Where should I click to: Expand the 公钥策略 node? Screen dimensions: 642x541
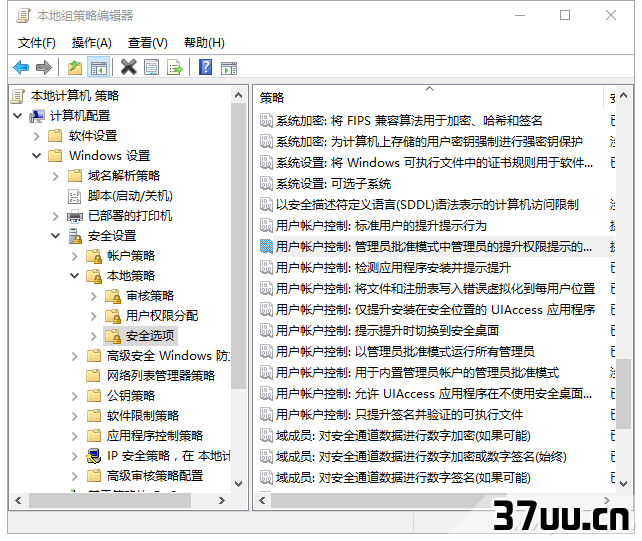point(75,396)
